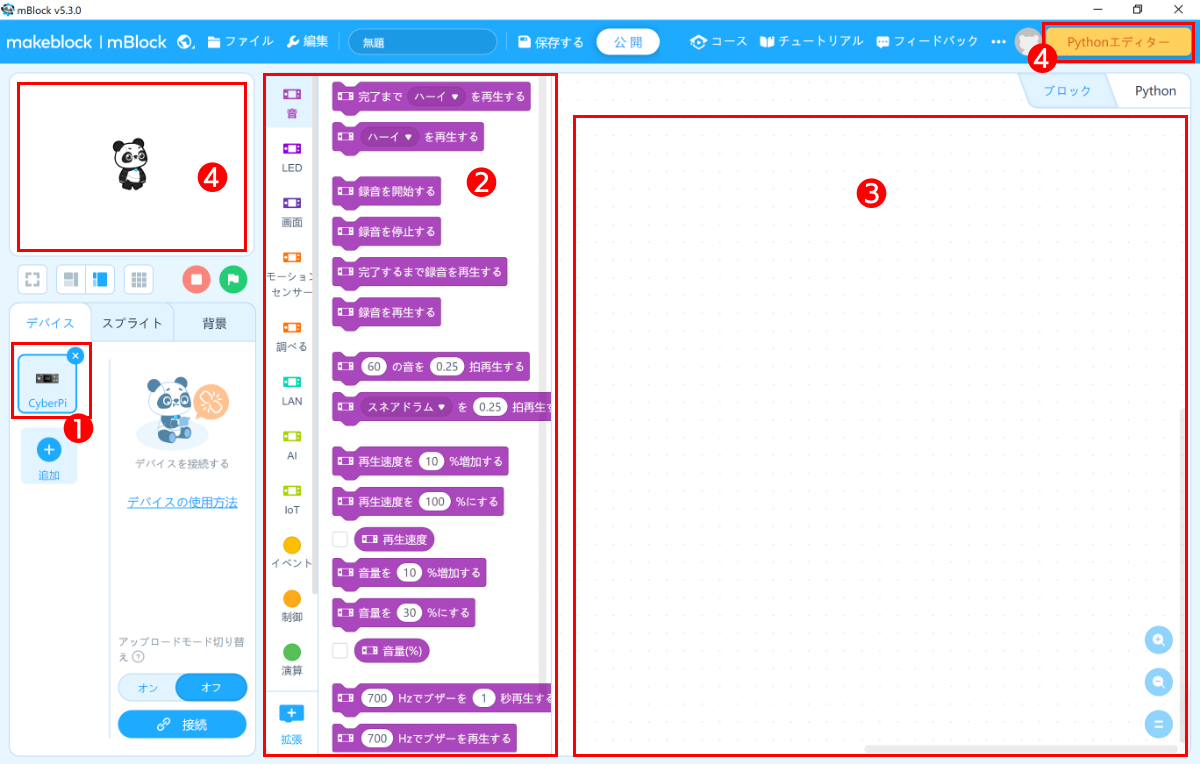Click the red stop button
This screenshot has height=764, width=1200.
196,279
